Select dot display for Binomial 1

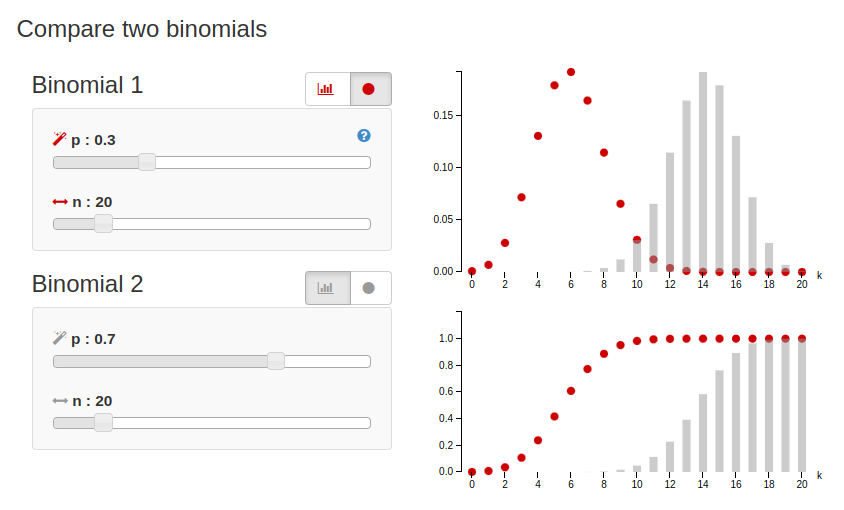click(x=369, y=89)
